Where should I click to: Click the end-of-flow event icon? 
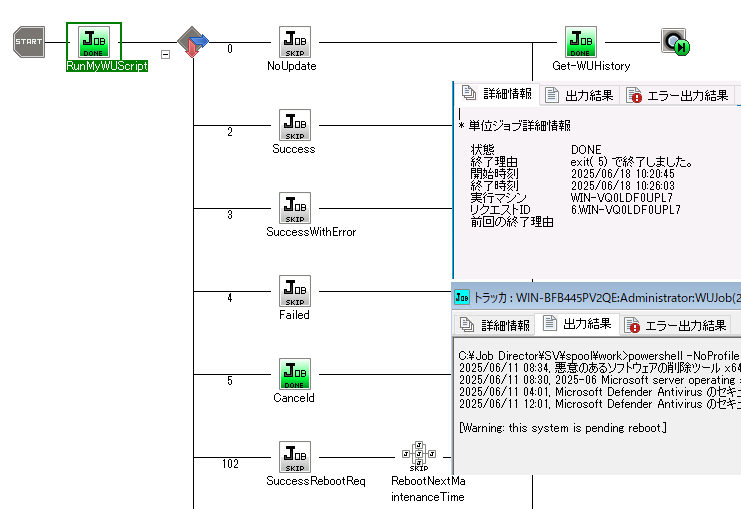(675, 42)
